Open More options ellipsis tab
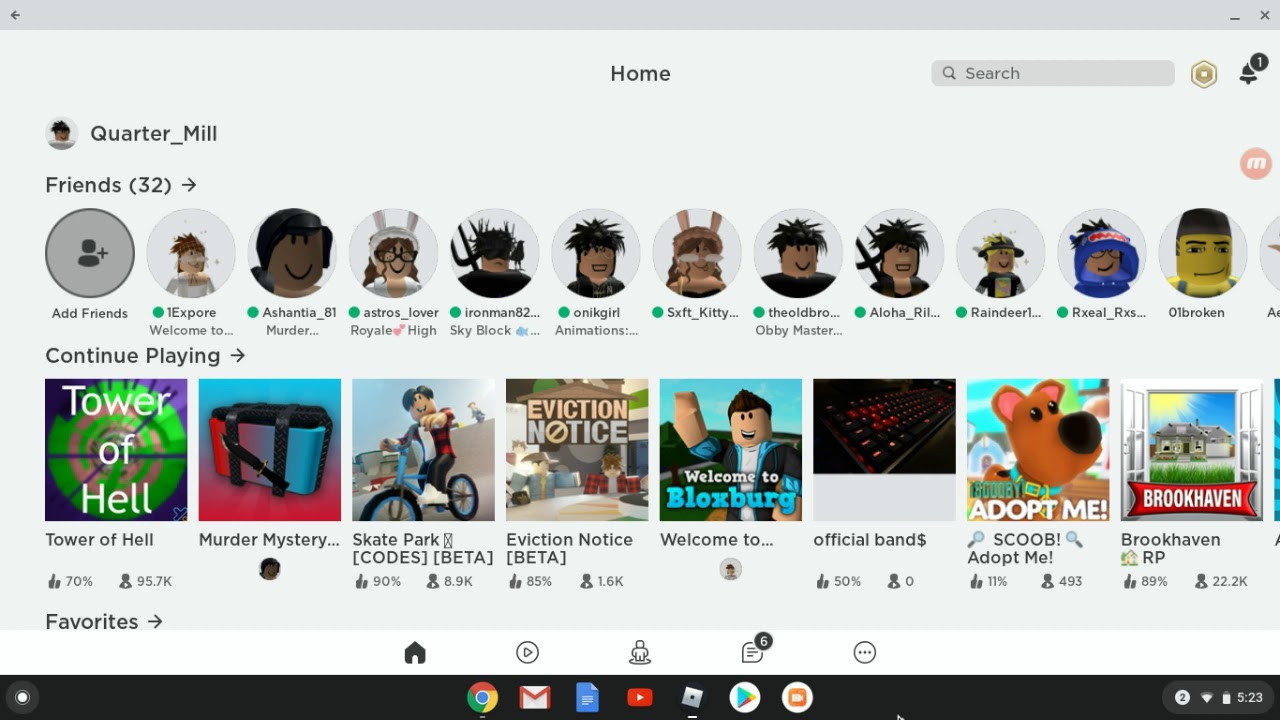Screen dimensions: 1280x720 coord(865,653)
